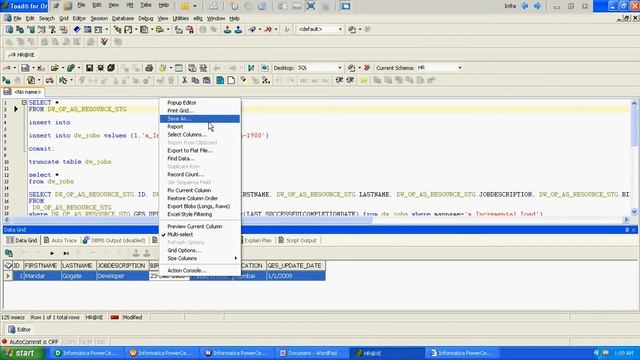Open the Session menu in menu bar
640x360 pixels.
pos(99,18)
